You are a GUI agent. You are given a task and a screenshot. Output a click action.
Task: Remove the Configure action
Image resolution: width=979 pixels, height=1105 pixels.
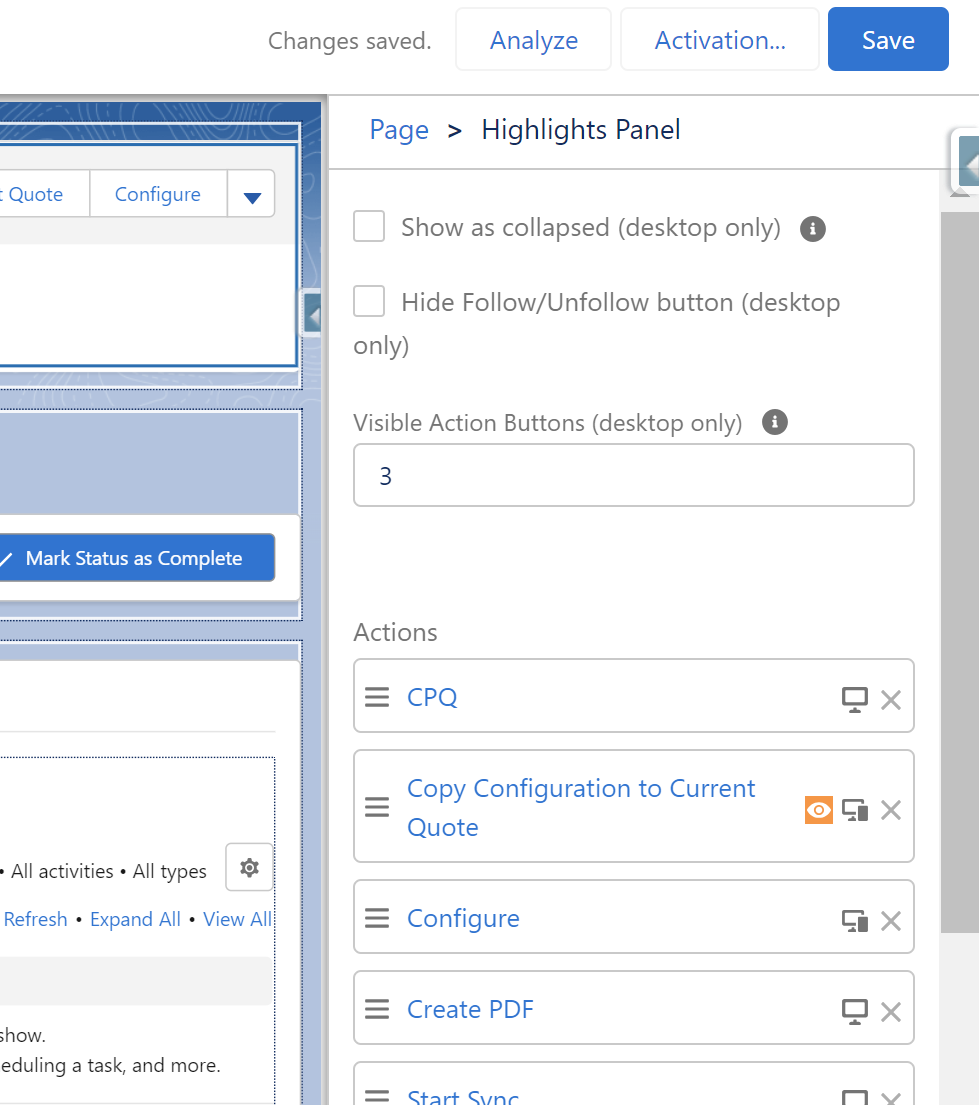pyautogui.click(x=891, y=921)
